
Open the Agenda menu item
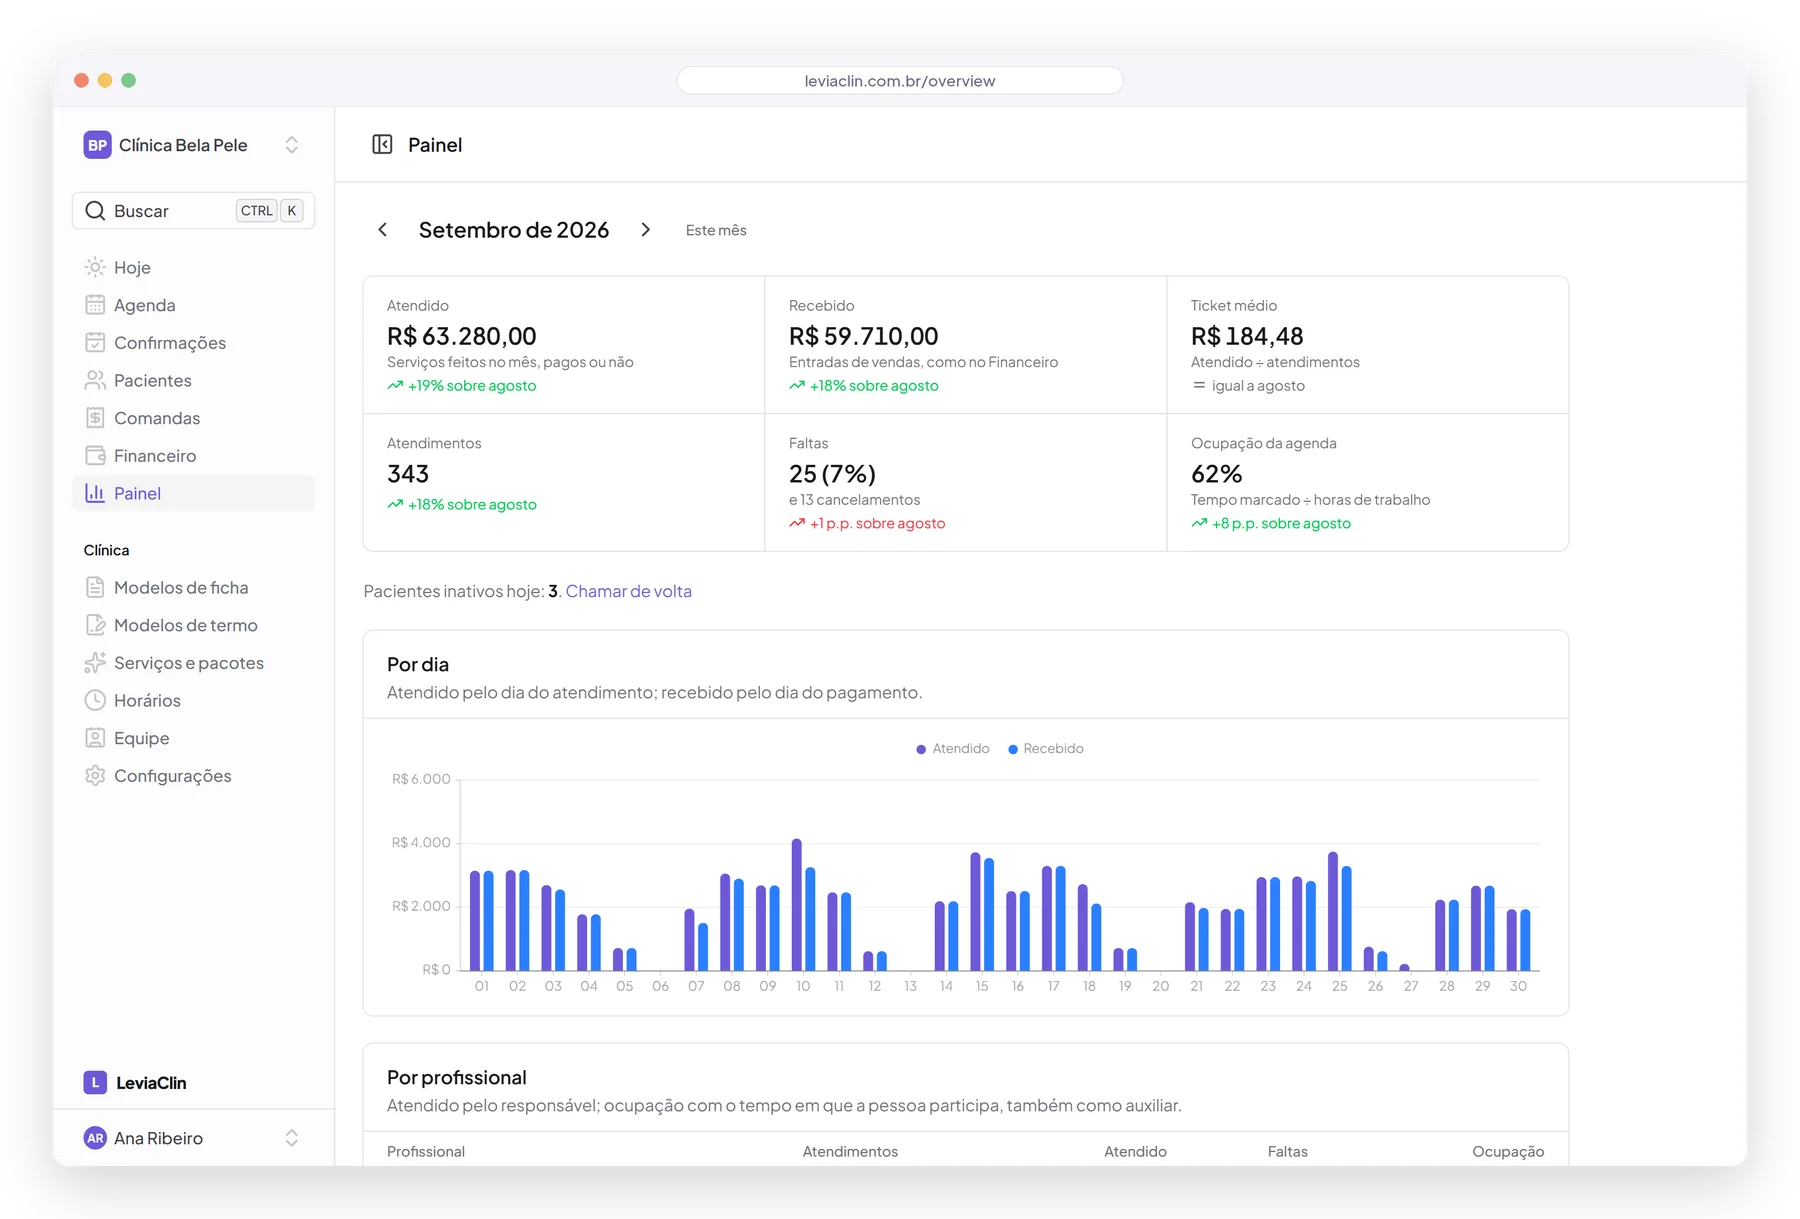point(194,305)
